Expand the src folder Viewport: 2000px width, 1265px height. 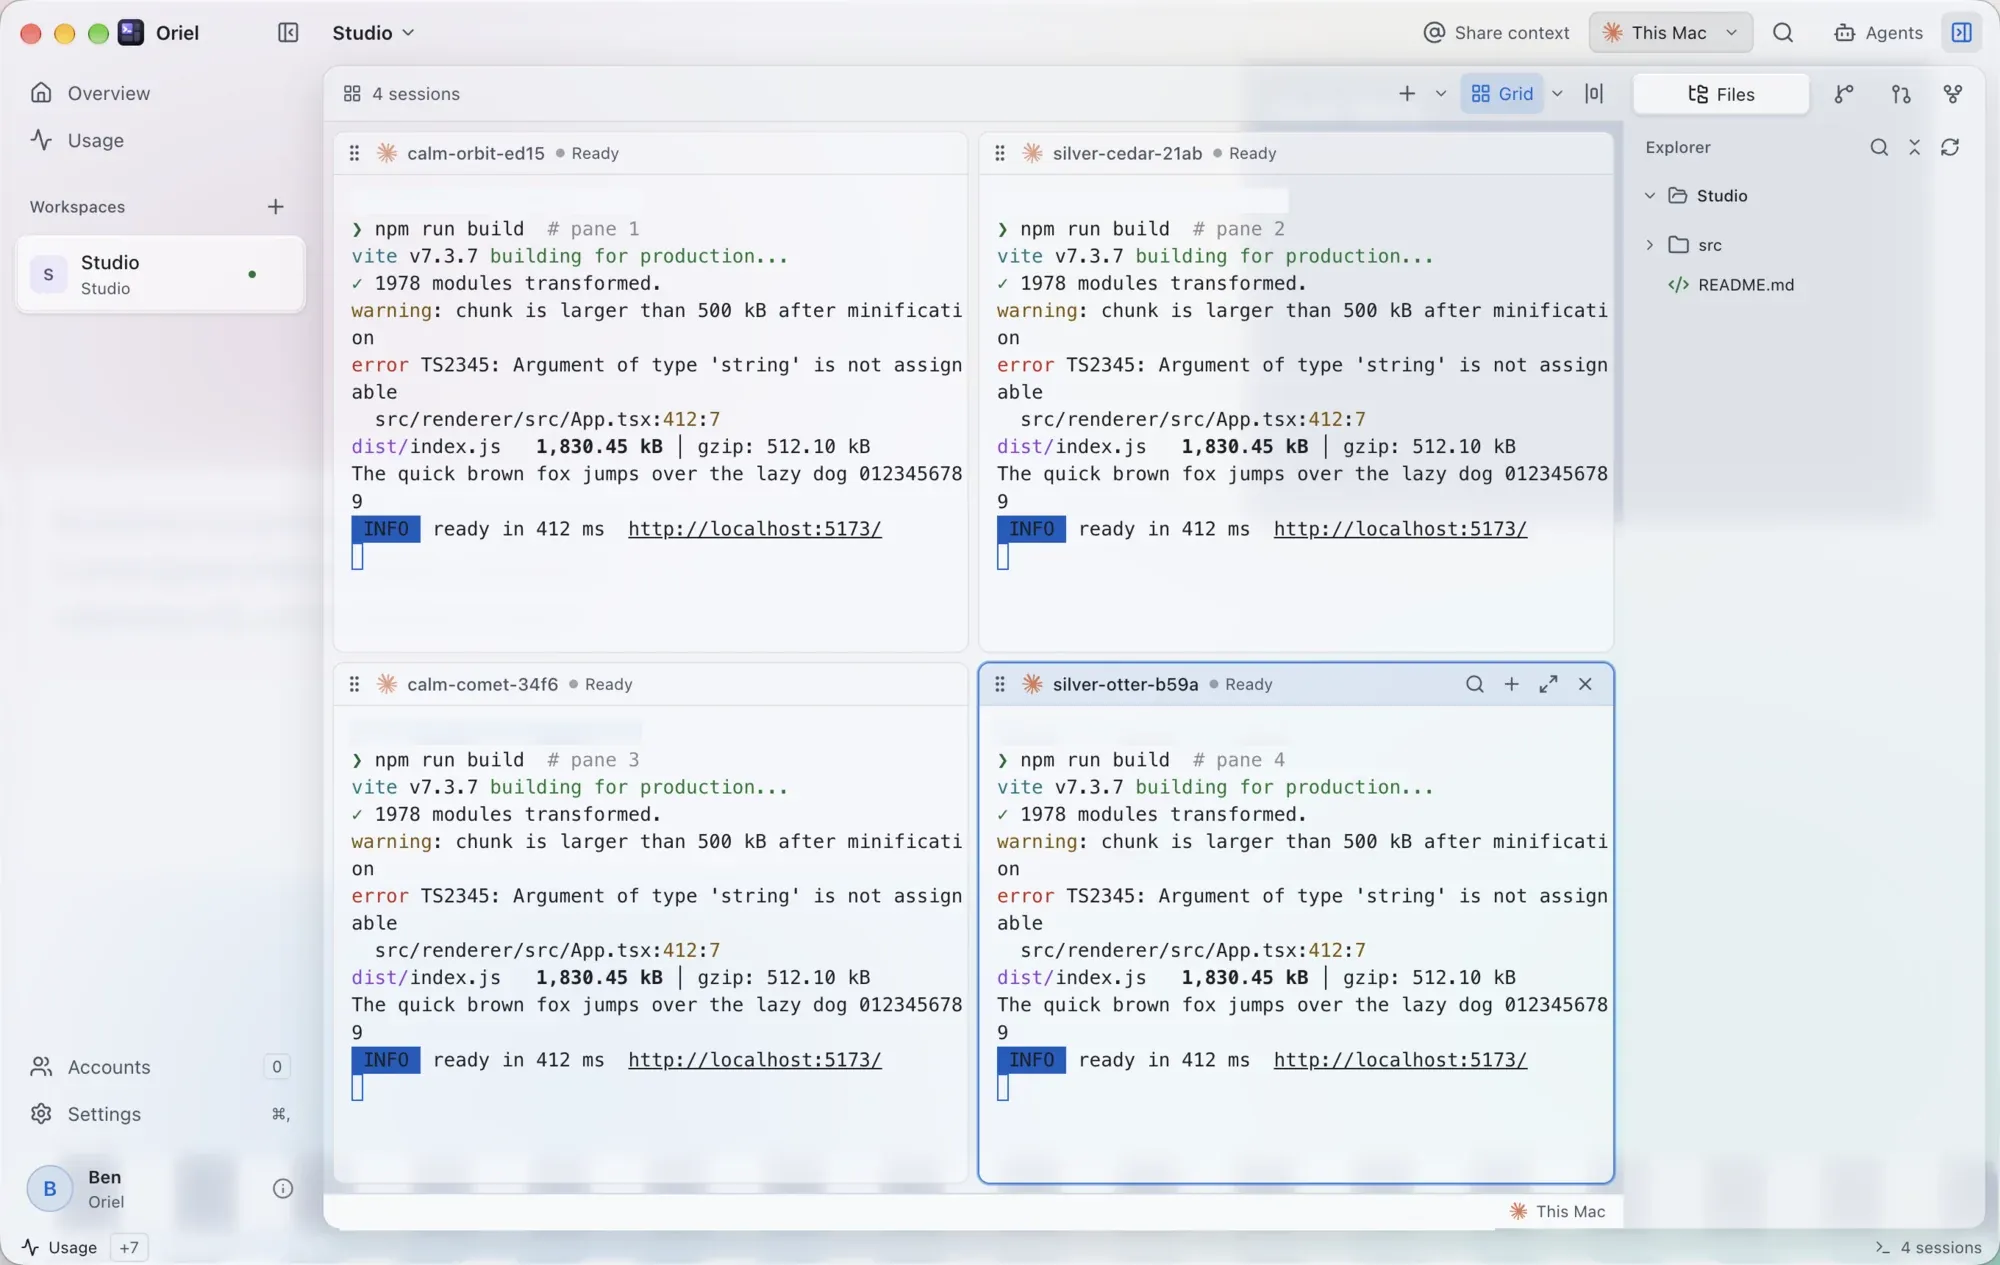pos(1650,245)
